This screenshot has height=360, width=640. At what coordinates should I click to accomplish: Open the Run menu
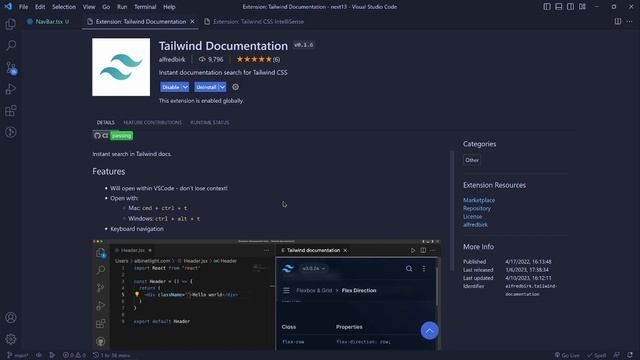(122, 7)
